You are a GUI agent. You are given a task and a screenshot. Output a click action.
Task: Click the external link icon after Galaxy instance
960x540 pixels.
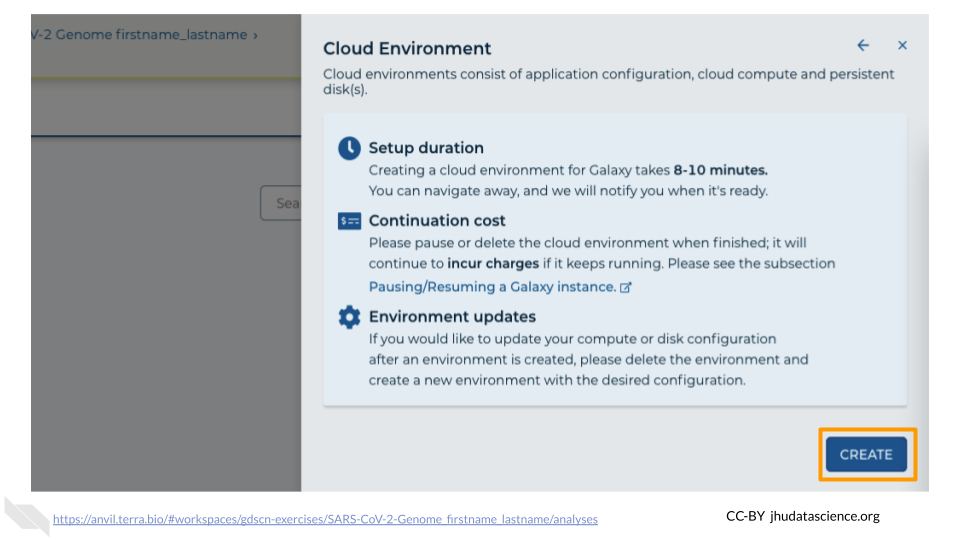tap(626, 287)
